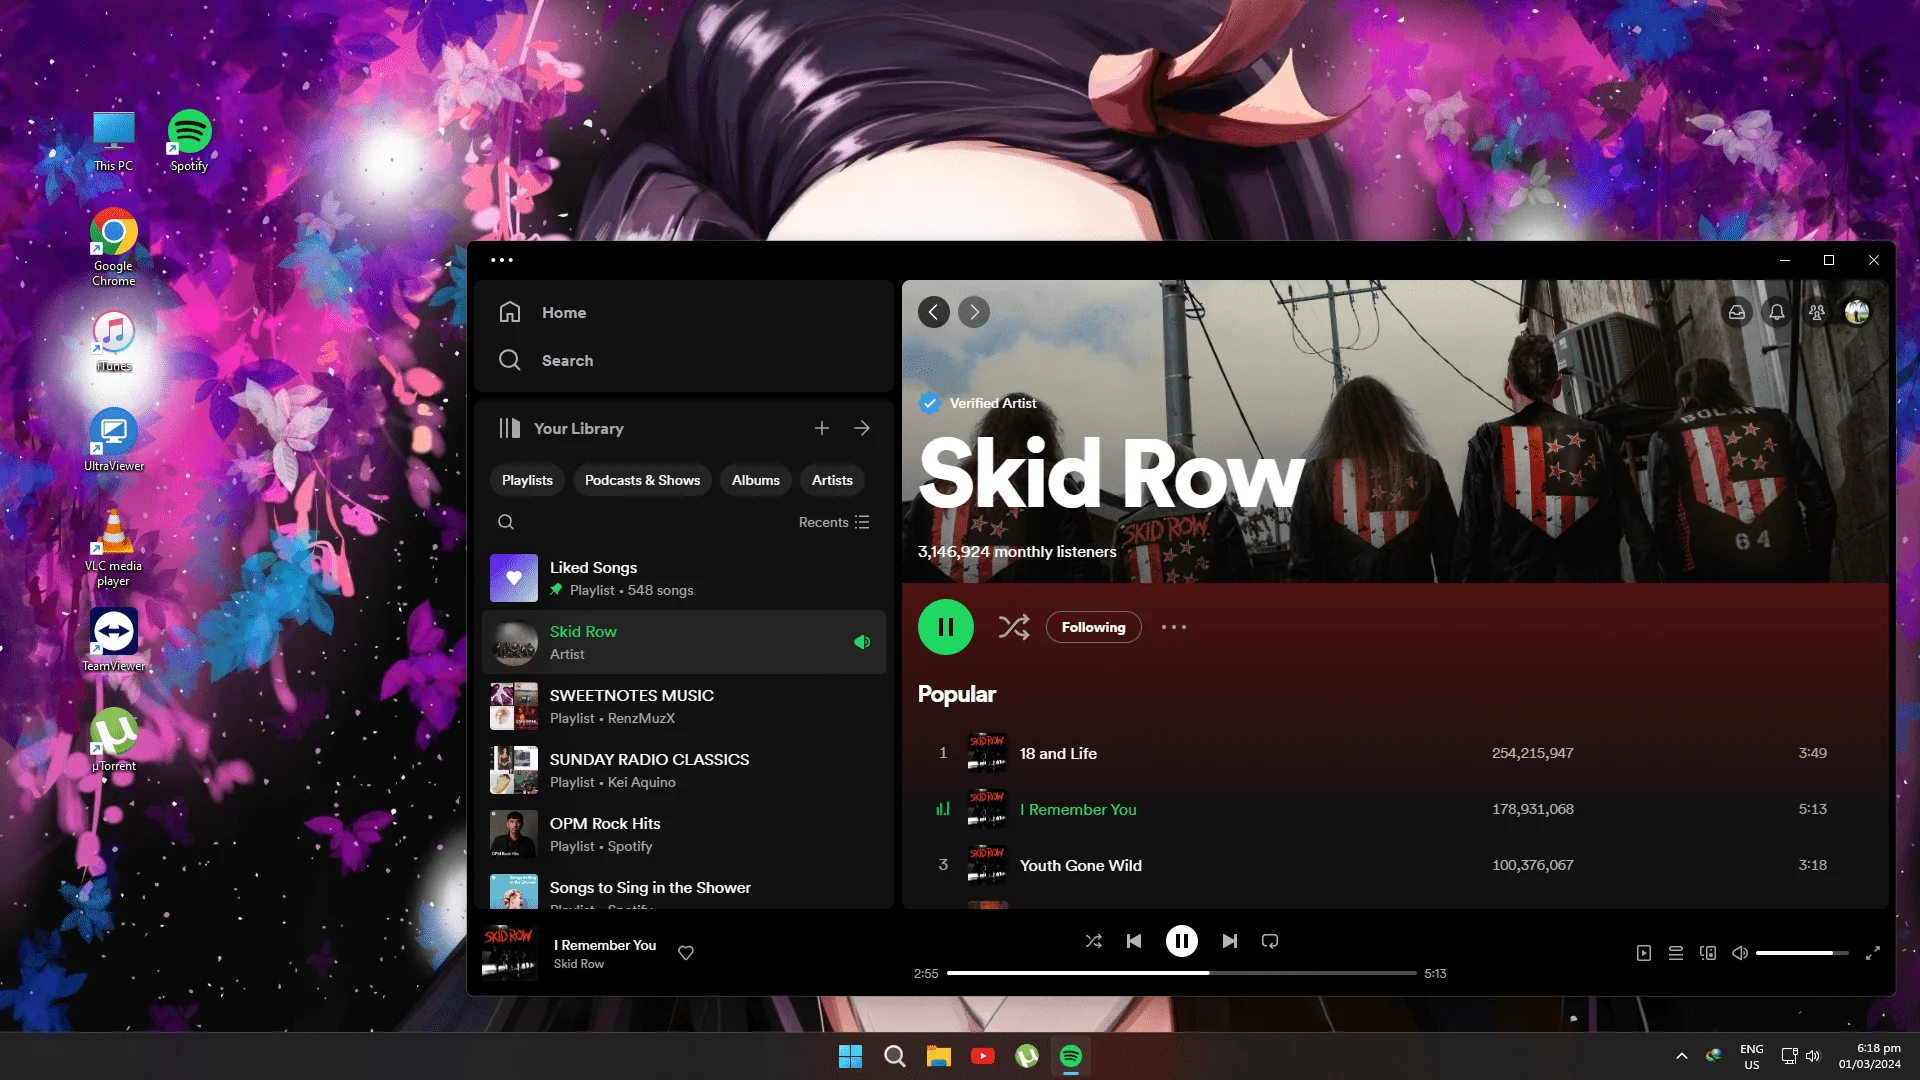Filter library by Albums chip
Image resolution: width=1920 pixels, height=1080 pixels.
756,480
